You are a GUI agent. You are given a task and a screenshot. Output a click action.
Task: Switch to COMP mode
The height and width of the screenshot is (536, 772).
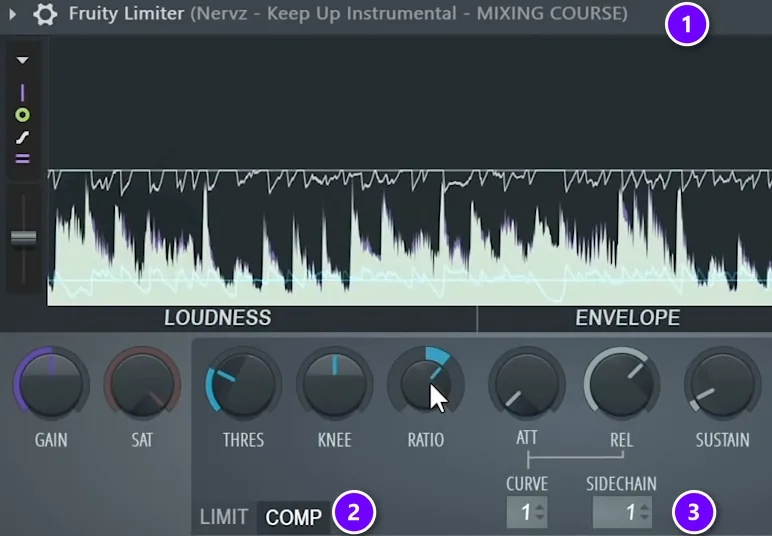(x=293, y=517)
